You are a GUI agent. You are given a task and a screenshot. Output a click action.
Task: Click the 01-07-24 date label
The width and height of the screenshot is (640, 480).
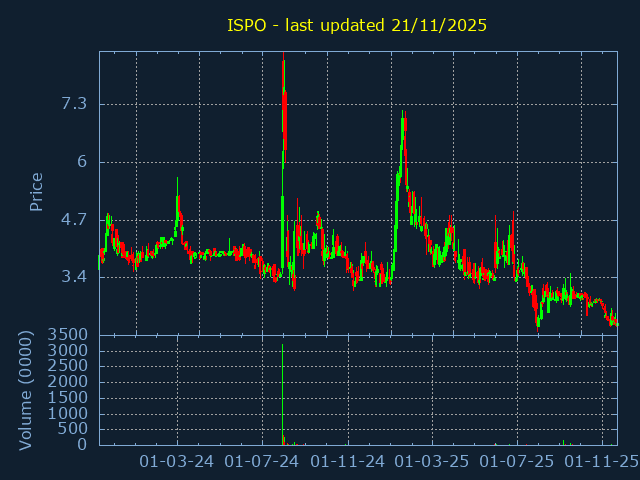point(262,462)
